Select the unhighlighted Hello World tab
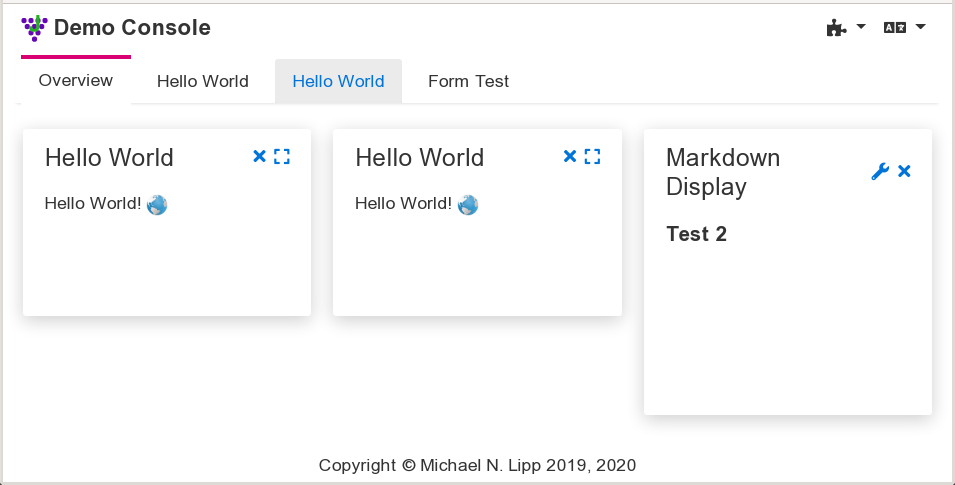955x485 pixels. [x=202, y=82]
